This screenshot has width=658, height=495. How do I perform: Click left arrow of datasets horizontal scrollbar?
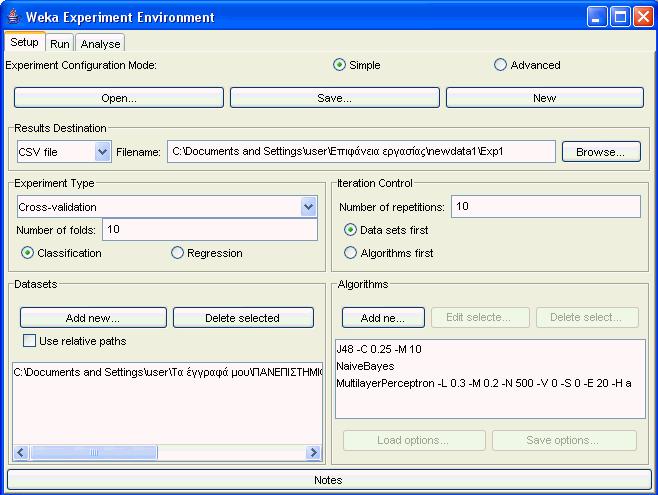[21, 452]
